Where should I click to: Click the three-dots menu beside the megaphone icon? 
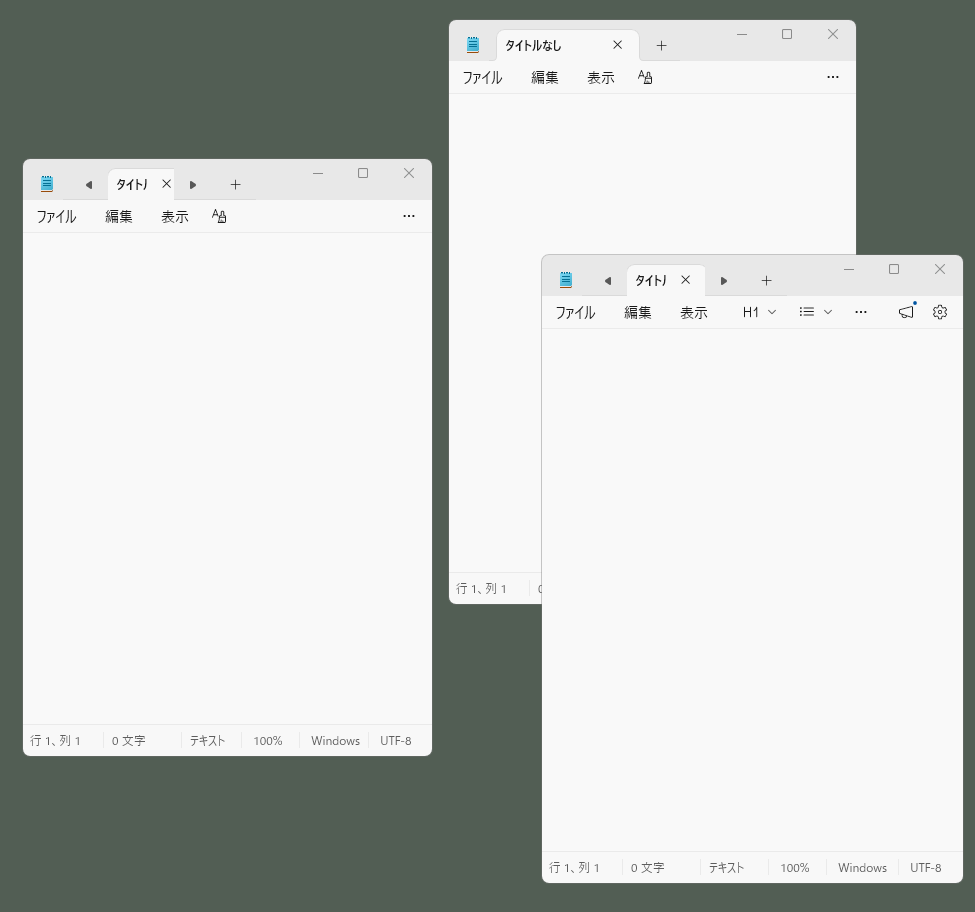point(861,312)
